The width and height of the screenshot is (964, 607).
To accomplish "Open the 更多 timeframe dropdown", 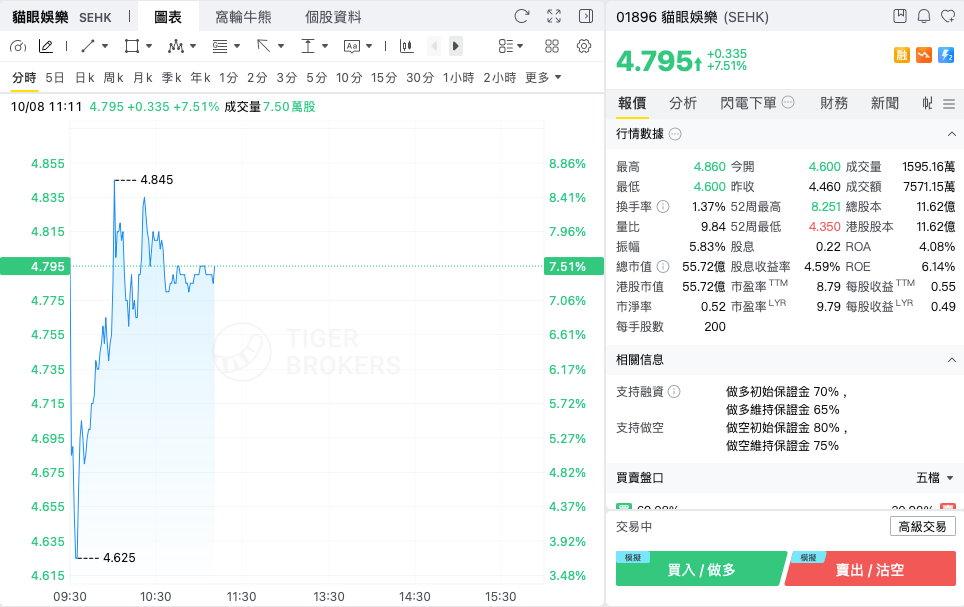I will click(x=543, y=77).
